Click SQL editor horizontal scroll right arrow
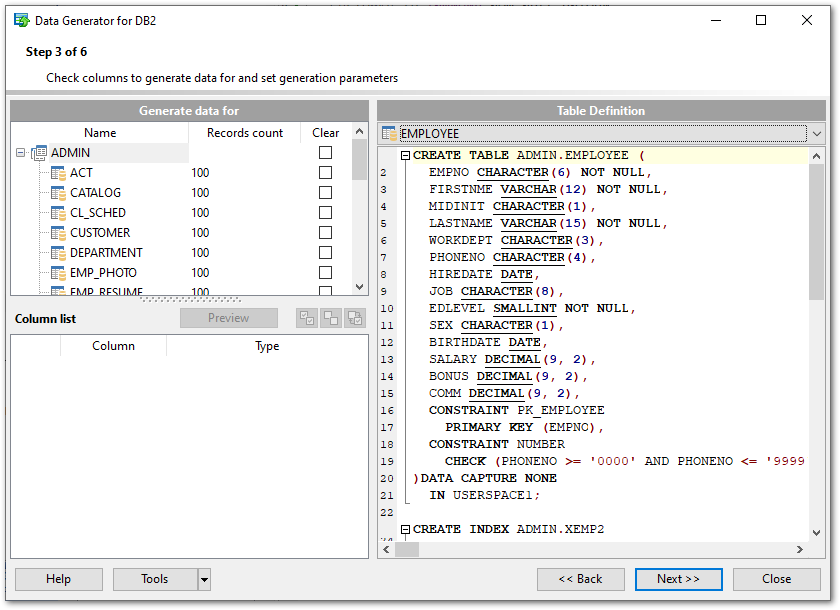Viewport: 840px width, 610px height. tap(800, 549)
